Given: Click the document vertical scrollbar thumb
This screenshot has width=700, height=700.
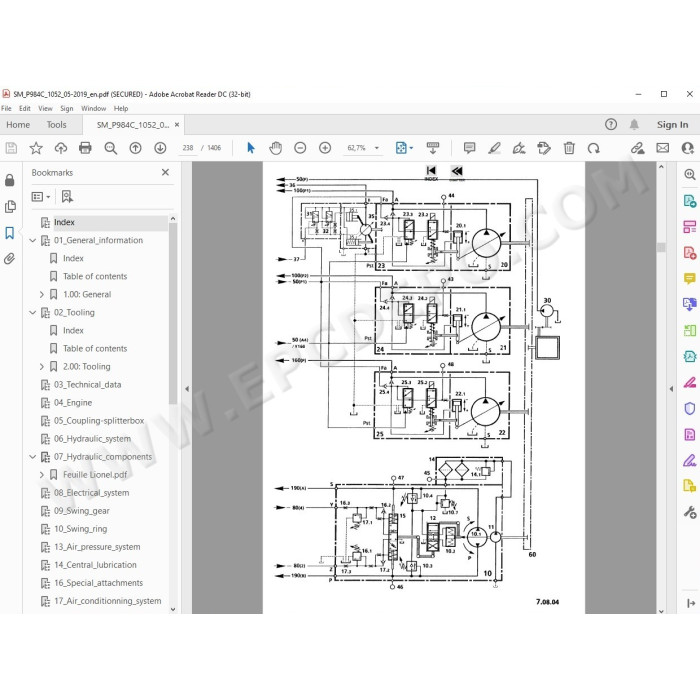Looking at the screenshot, I should [661, 247].
